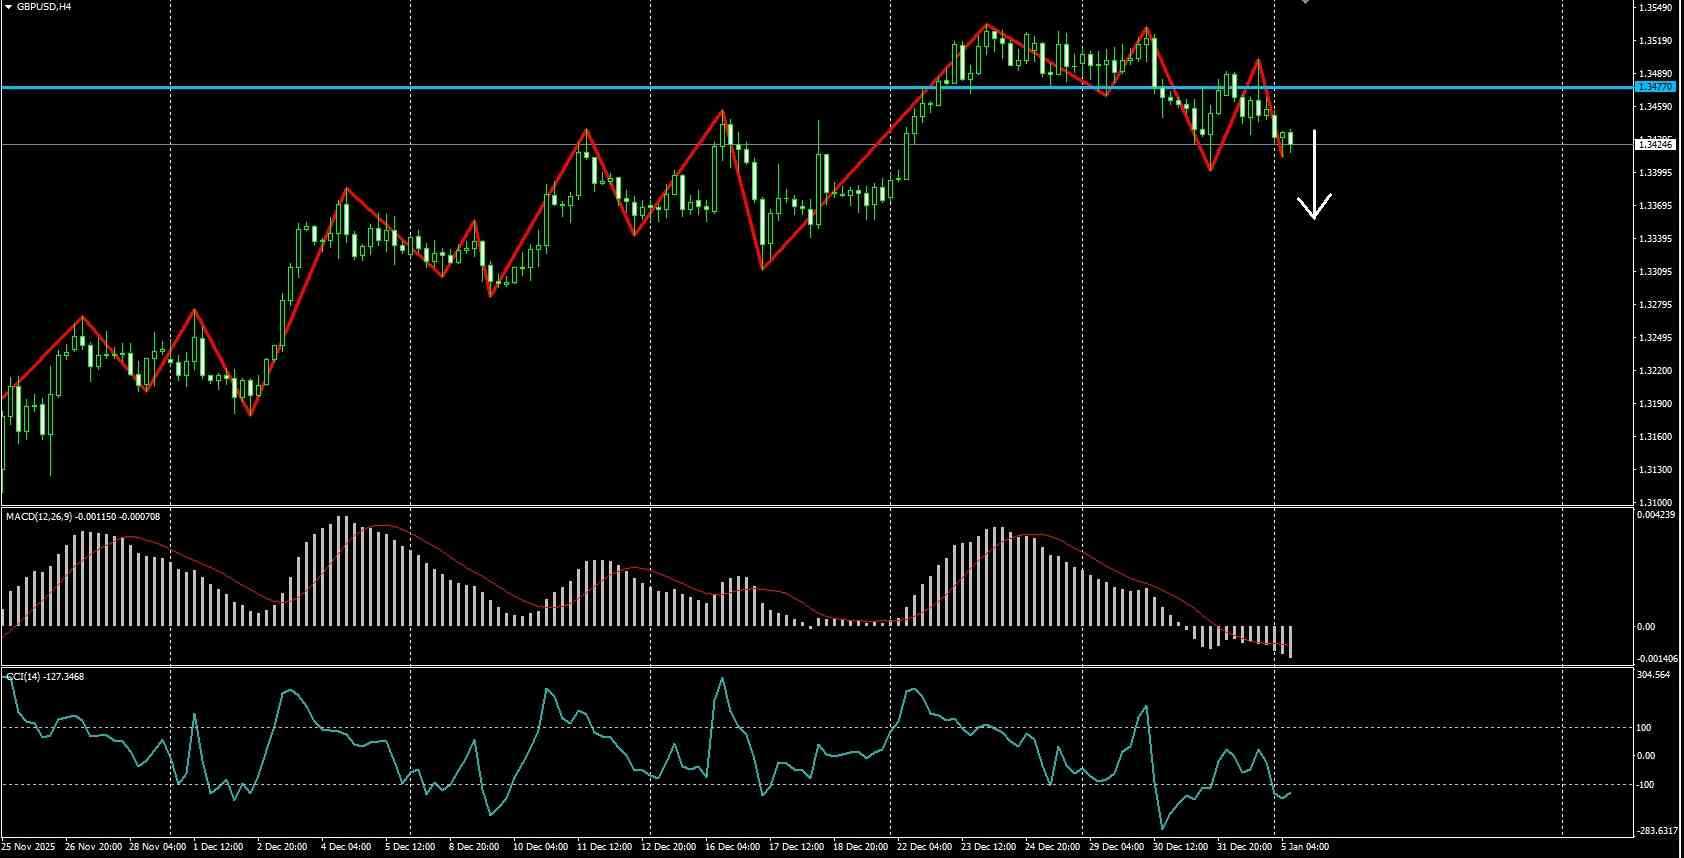Select the MACD(12,26,9) indicator label
Viewport: 1684px width, 858px height.
(x=82, y=517)
